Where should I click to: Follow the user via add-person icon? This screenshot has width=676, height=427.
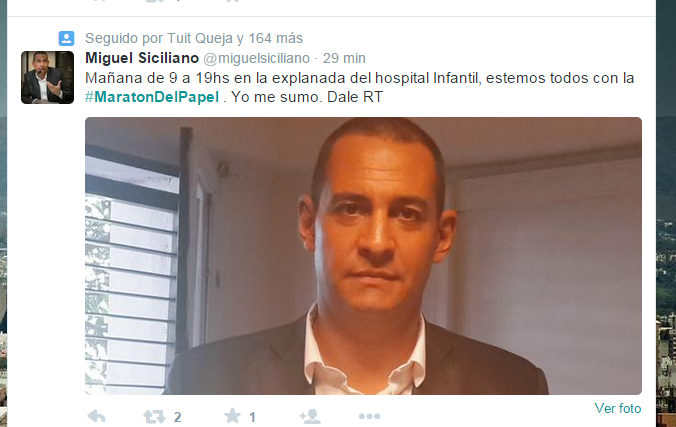[310, 416]
